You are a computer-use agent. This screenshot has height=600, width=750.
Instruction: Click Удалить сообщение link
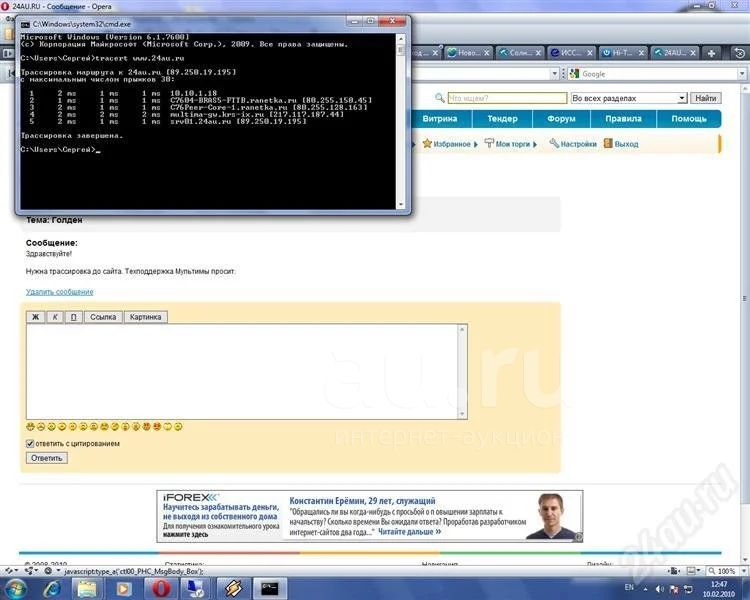(x=59, y=292)
